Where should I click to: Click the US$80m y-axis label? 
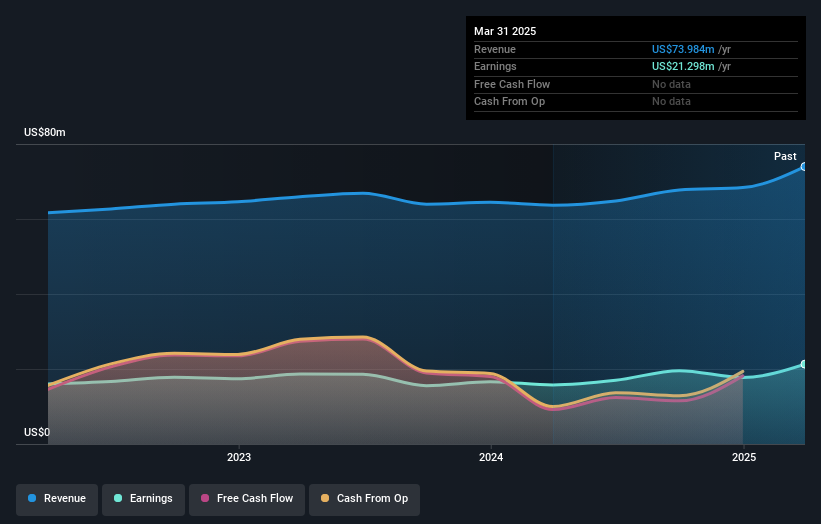click(45, 132)
